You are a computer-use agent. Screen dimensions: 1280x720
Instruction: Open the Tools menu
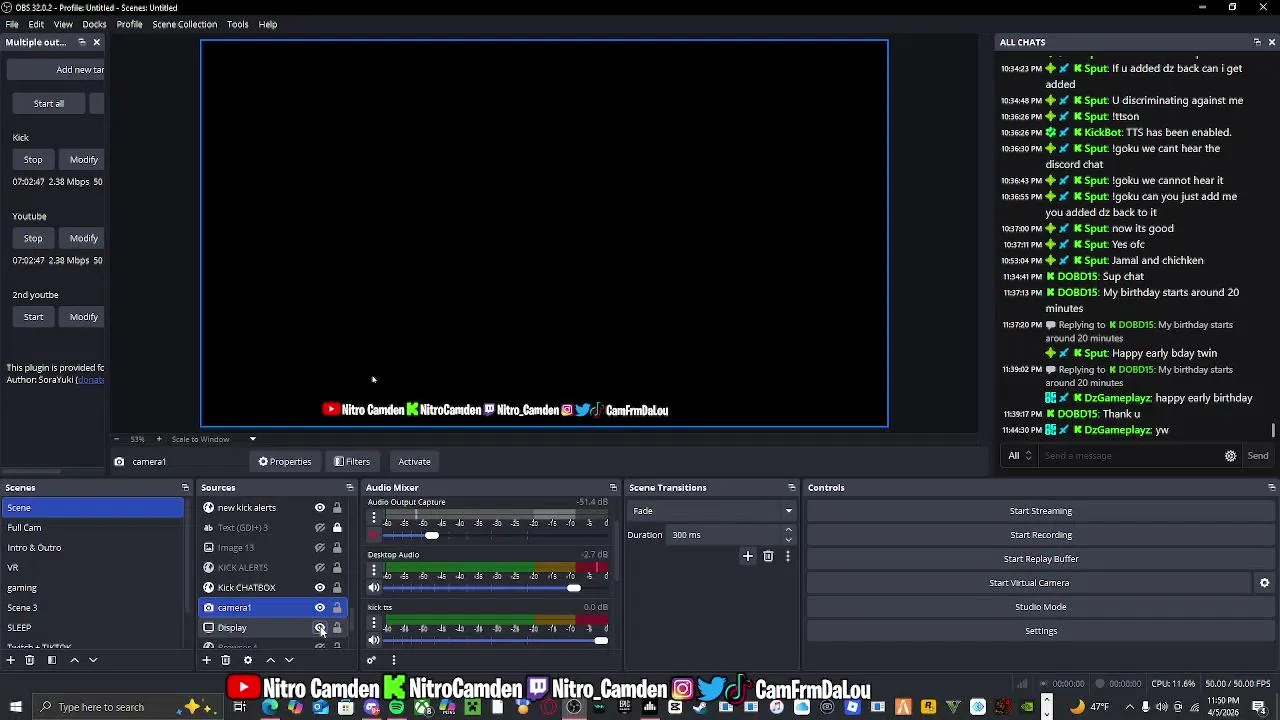point(237,24)
